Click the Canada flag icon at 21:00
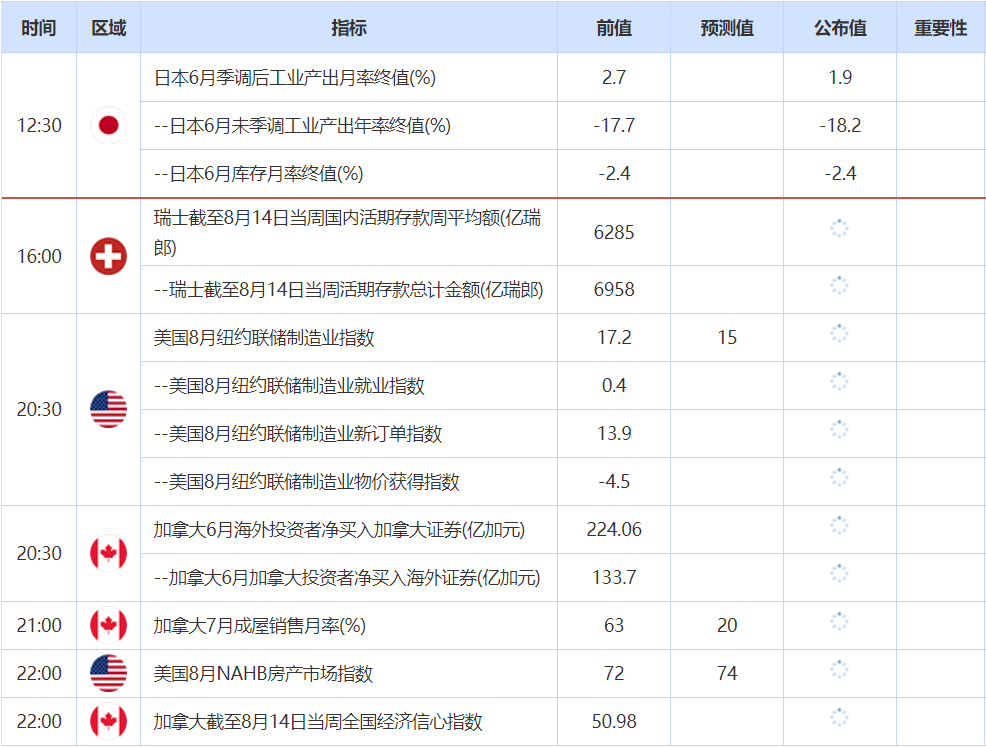This screenshot has height=747, width=986. tap(108, 625)
